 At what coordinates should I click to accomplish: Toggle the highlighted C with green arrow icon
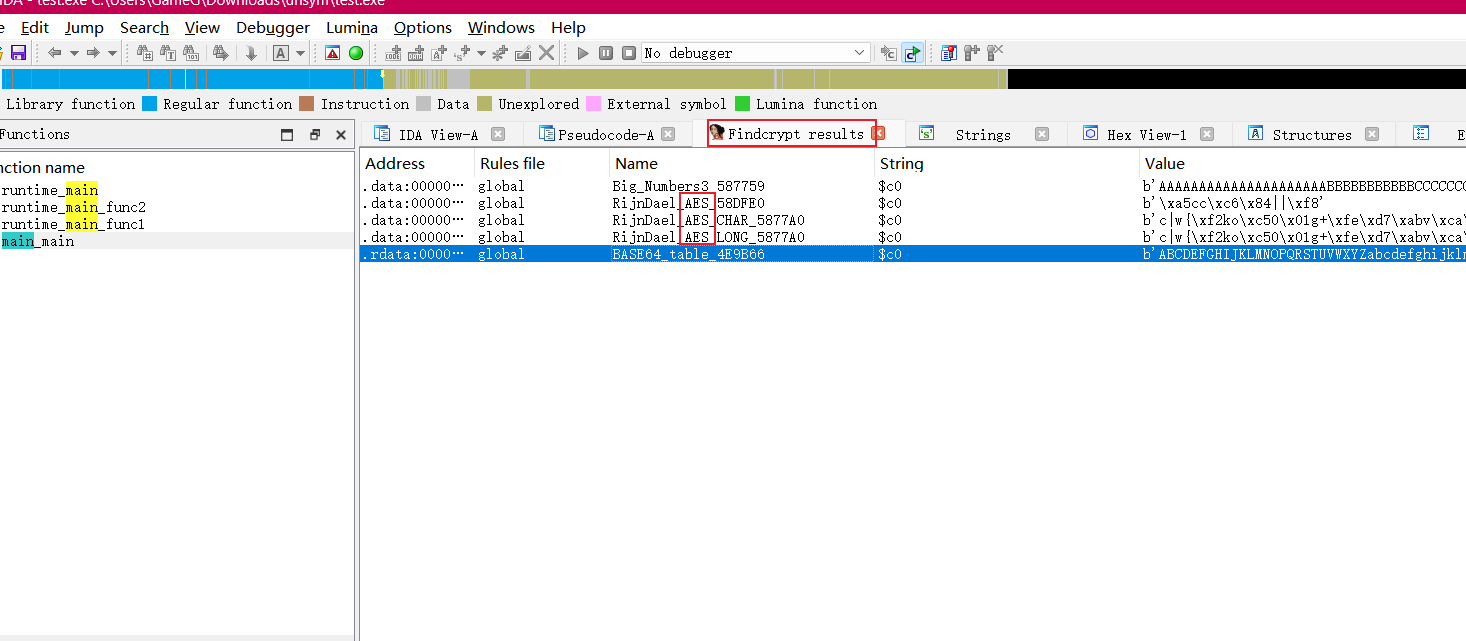point(912,53)
